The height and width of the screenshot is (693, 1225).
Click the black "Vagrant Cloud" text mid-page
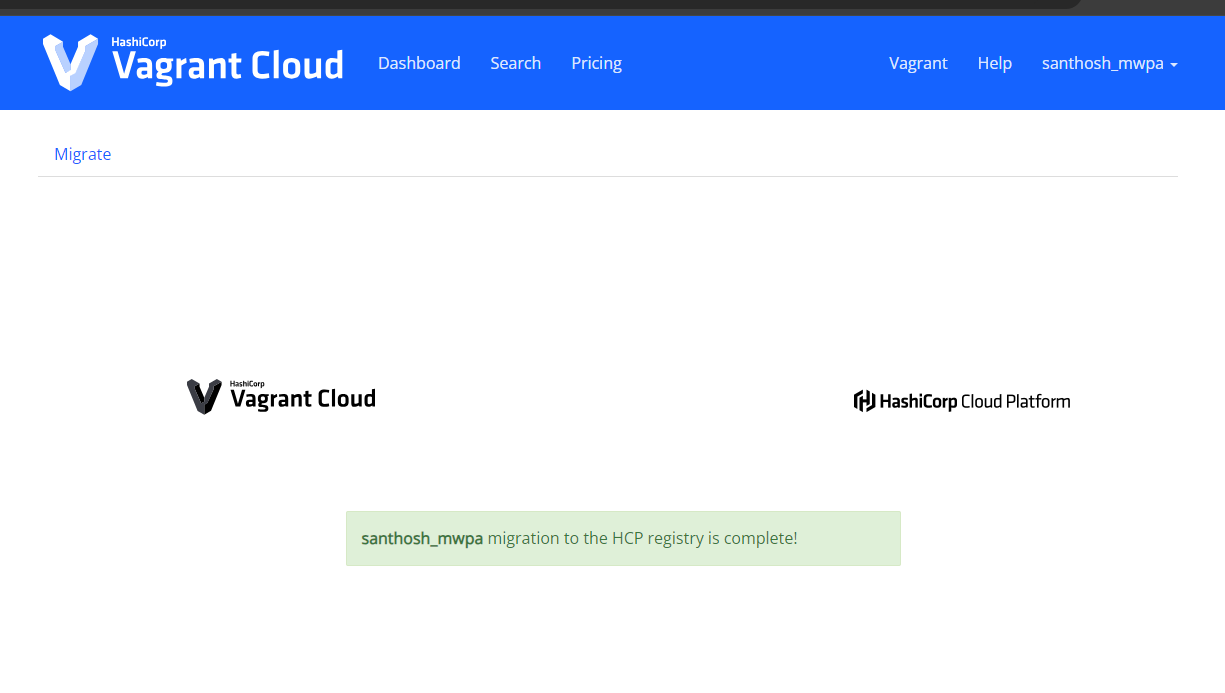302,400
